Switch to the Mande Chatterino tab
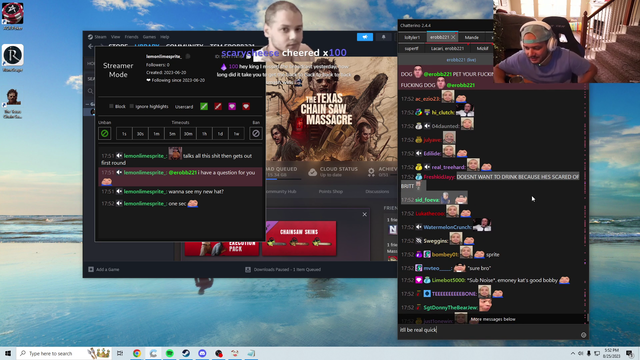Image resolution: width=640 pixels, height=360 pixels. tap(471, 37)
